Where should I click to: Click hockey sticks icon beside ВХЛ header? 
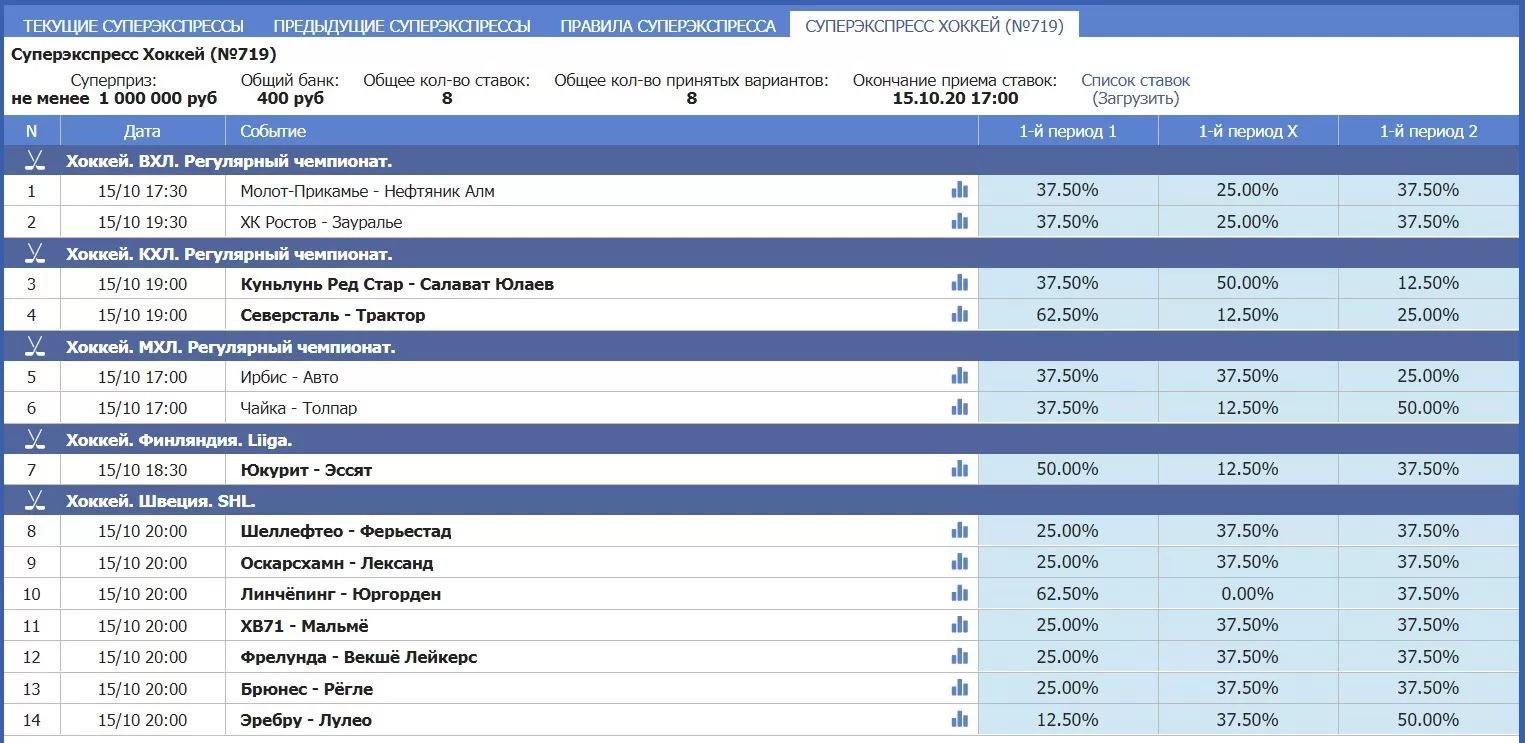click(x=36, y=160)
